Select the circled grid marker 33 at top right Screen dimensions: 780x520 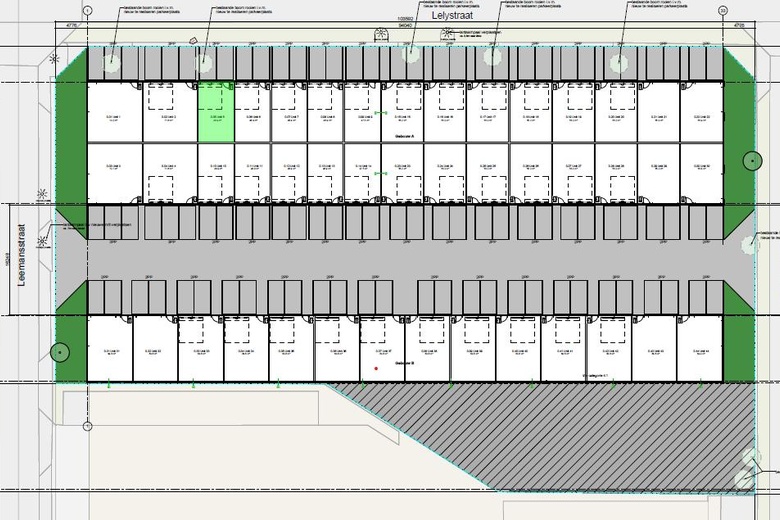click(723, 10)
